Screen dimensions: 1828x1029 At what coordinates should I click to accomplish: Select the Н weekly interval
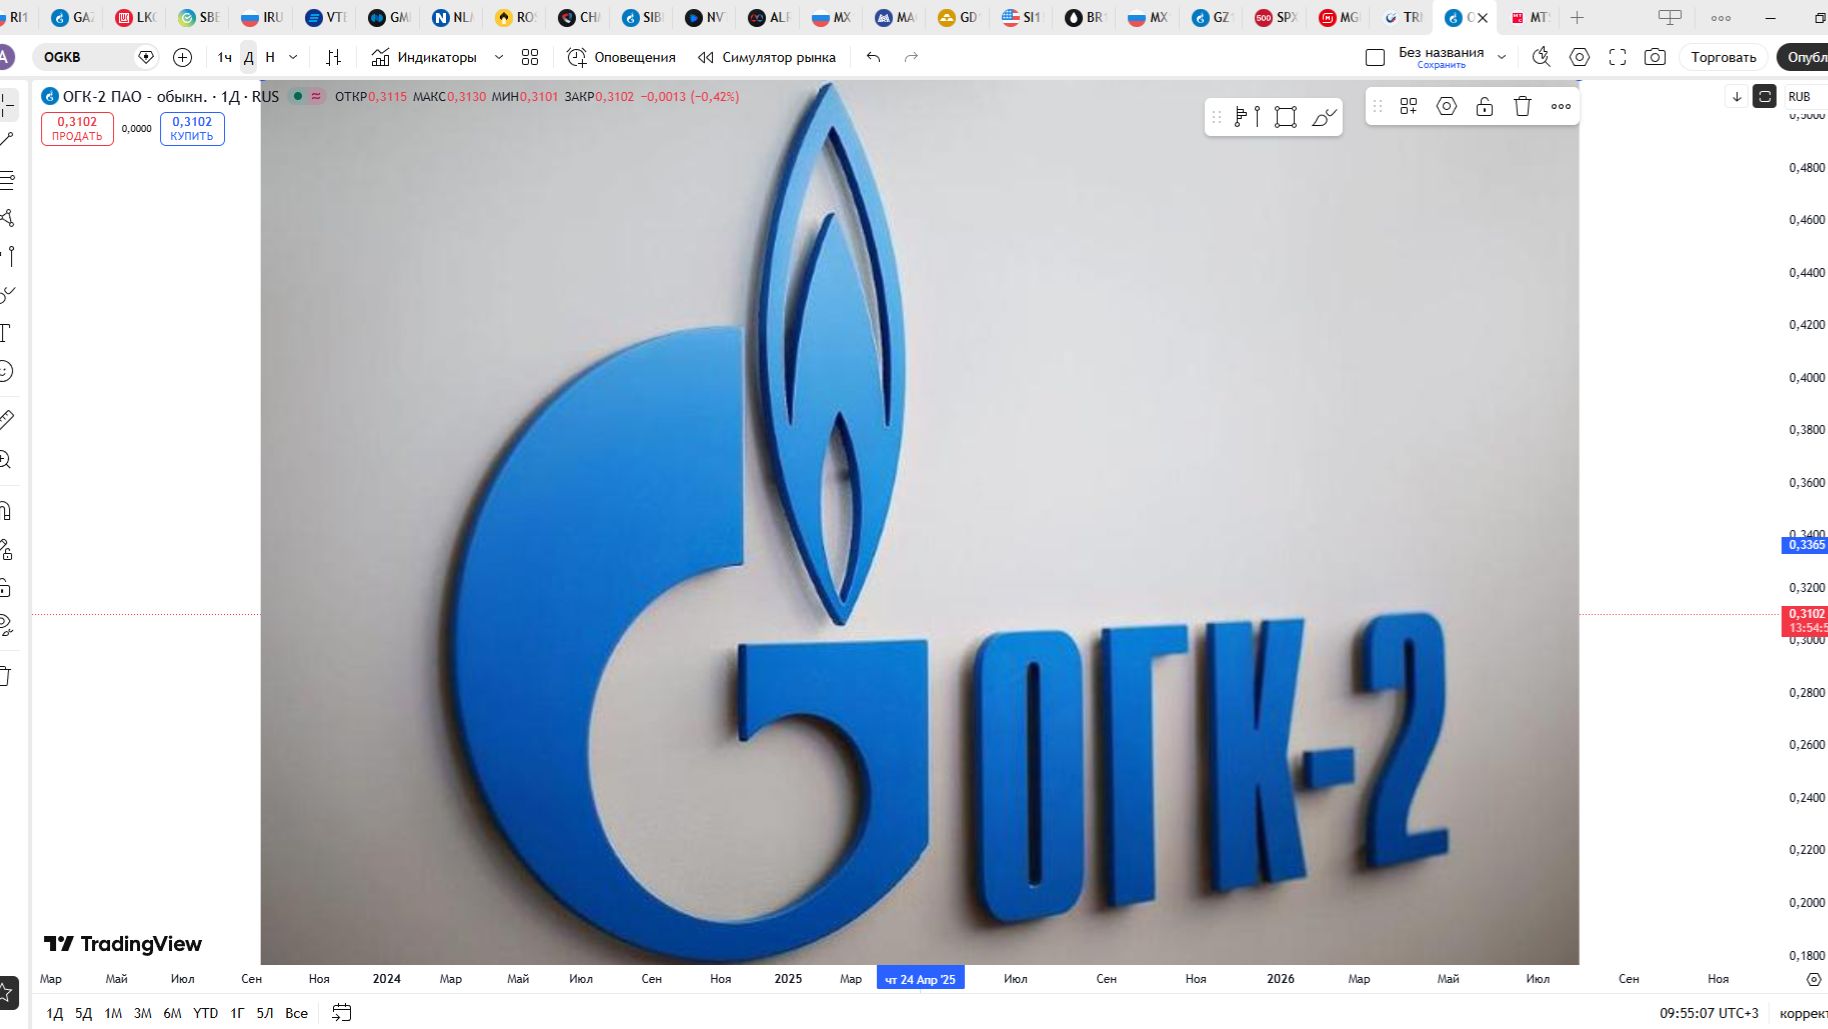click(x=270, y=57)
